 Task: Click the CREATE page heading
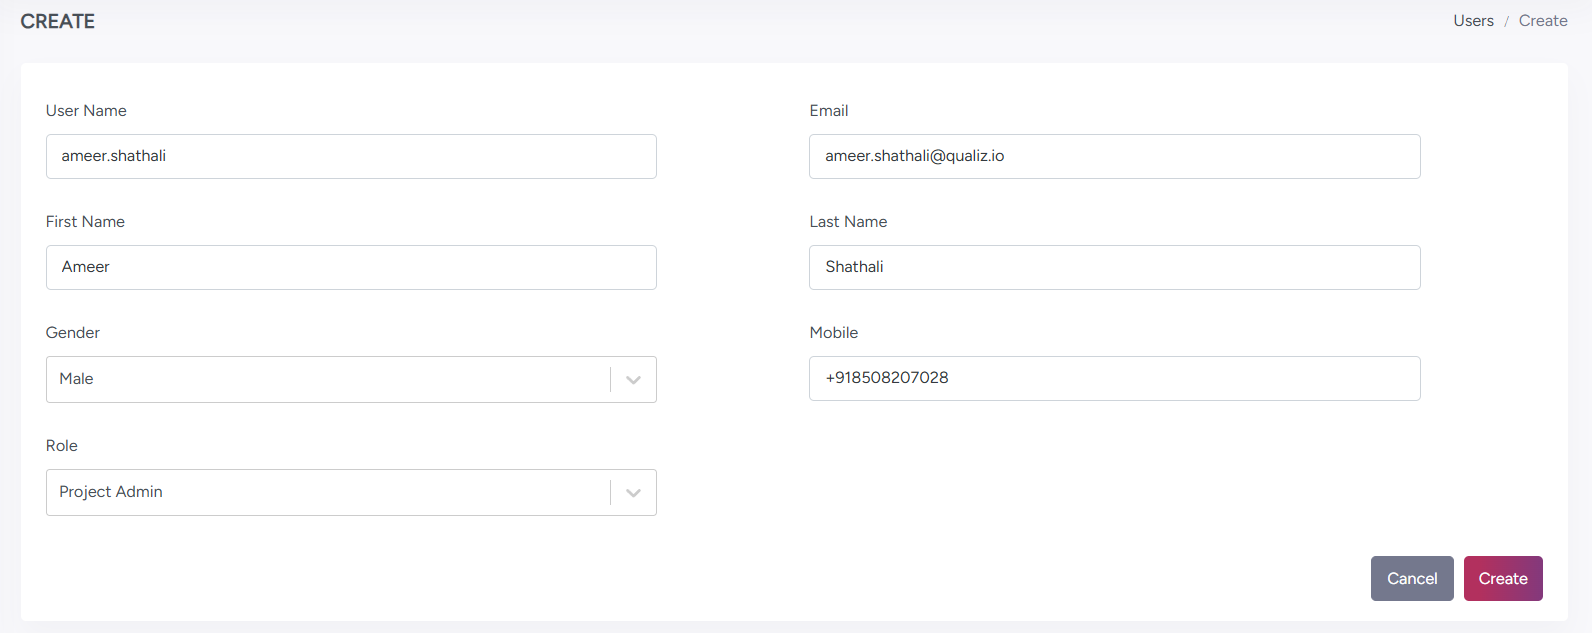coord(58,22)
